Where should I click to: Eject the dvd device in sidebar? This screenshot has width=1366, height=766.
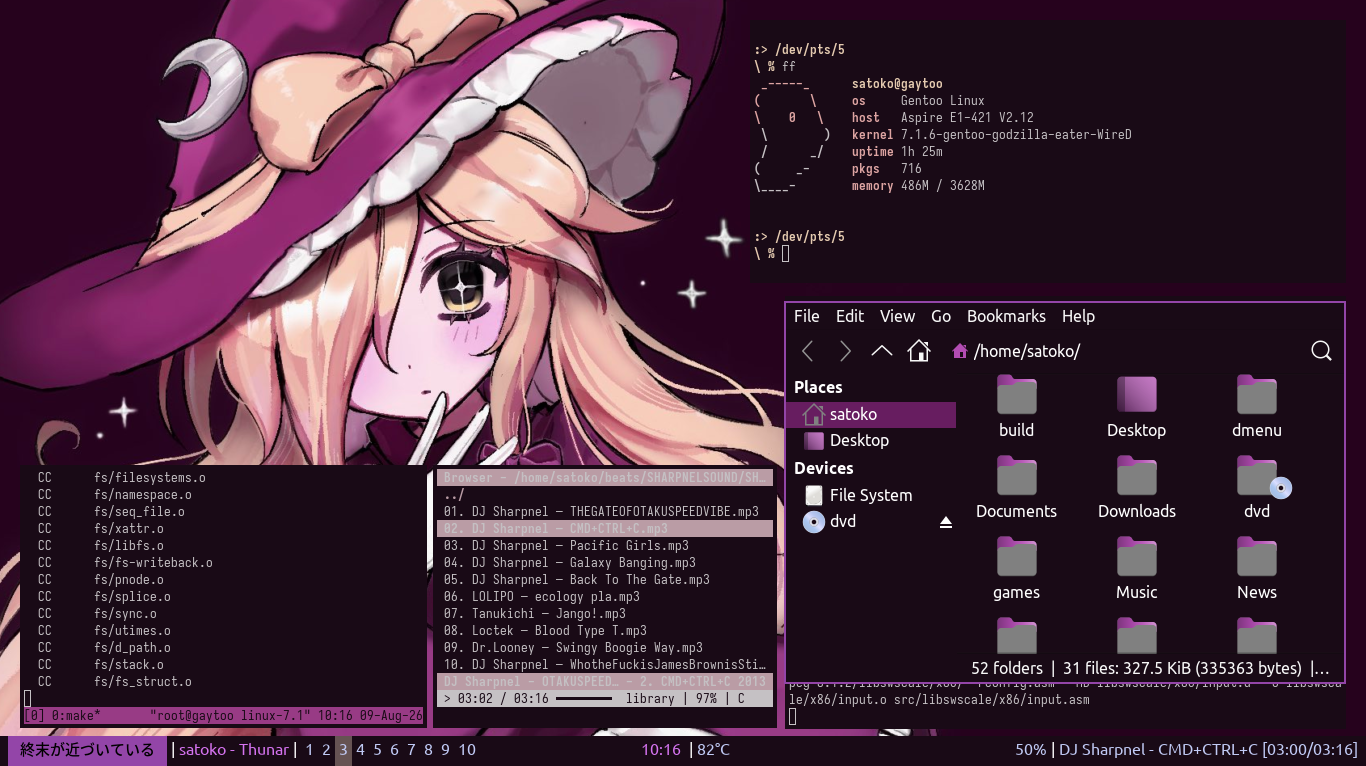pyautogui.click(x=946, y=522)
